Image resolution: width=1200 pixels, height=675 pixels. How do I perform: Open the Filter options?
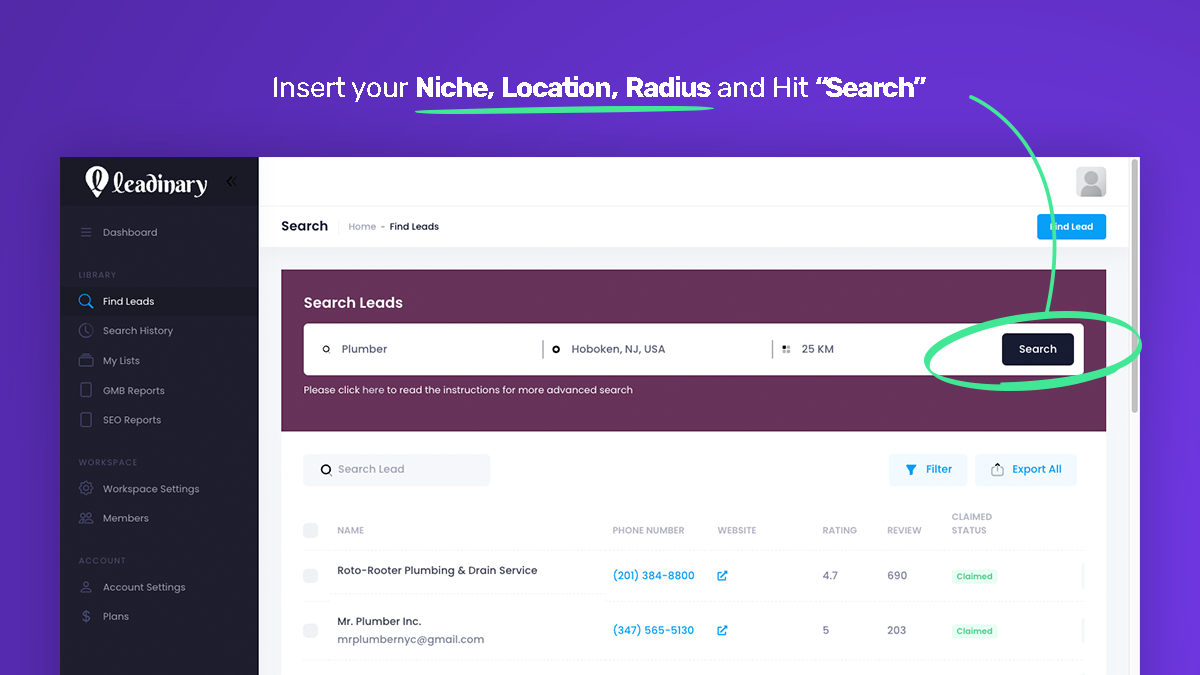tap(928, 470)
